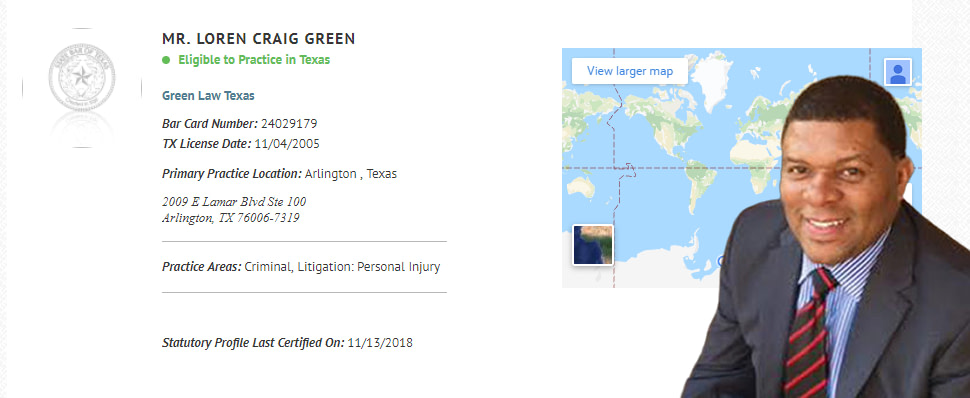
Task: Switch map to satellite imagery thumbnail
Action: pyautogui.click(x=593, y=245)
